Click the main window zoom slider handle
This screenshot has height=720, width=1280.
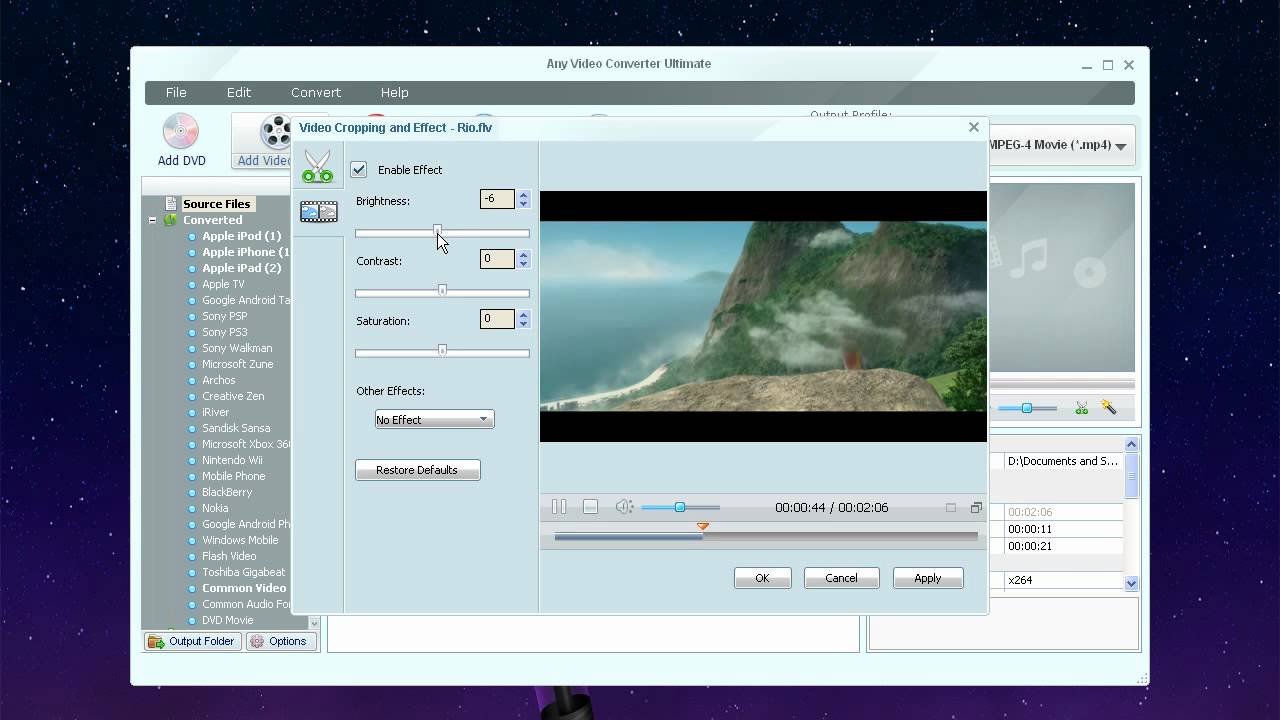pos(1026,408)
